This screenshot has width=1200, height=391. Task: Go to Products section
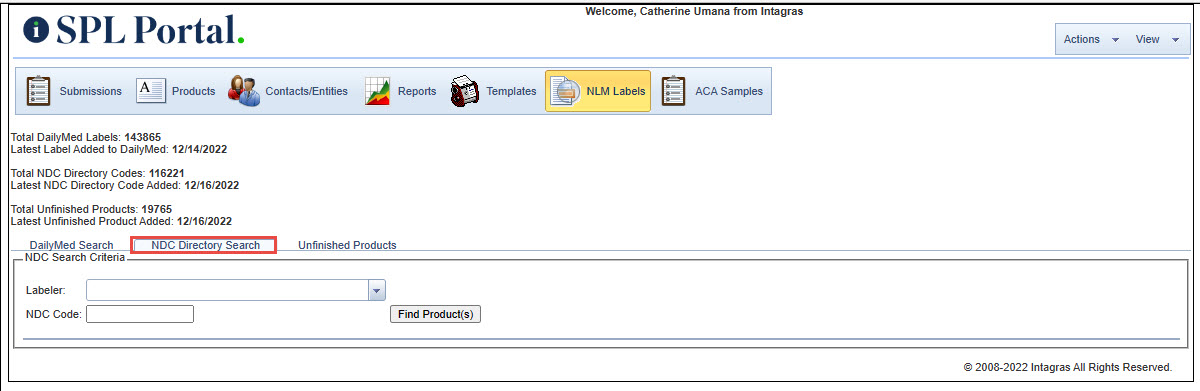click(x=176, y=91)
